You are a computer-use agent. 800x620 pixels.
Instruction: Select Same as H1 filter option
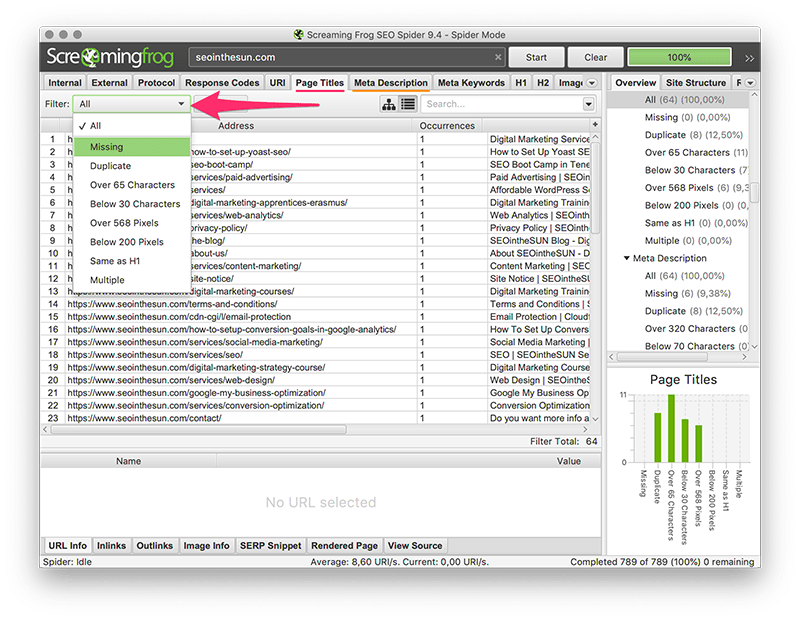click(132, 261)
